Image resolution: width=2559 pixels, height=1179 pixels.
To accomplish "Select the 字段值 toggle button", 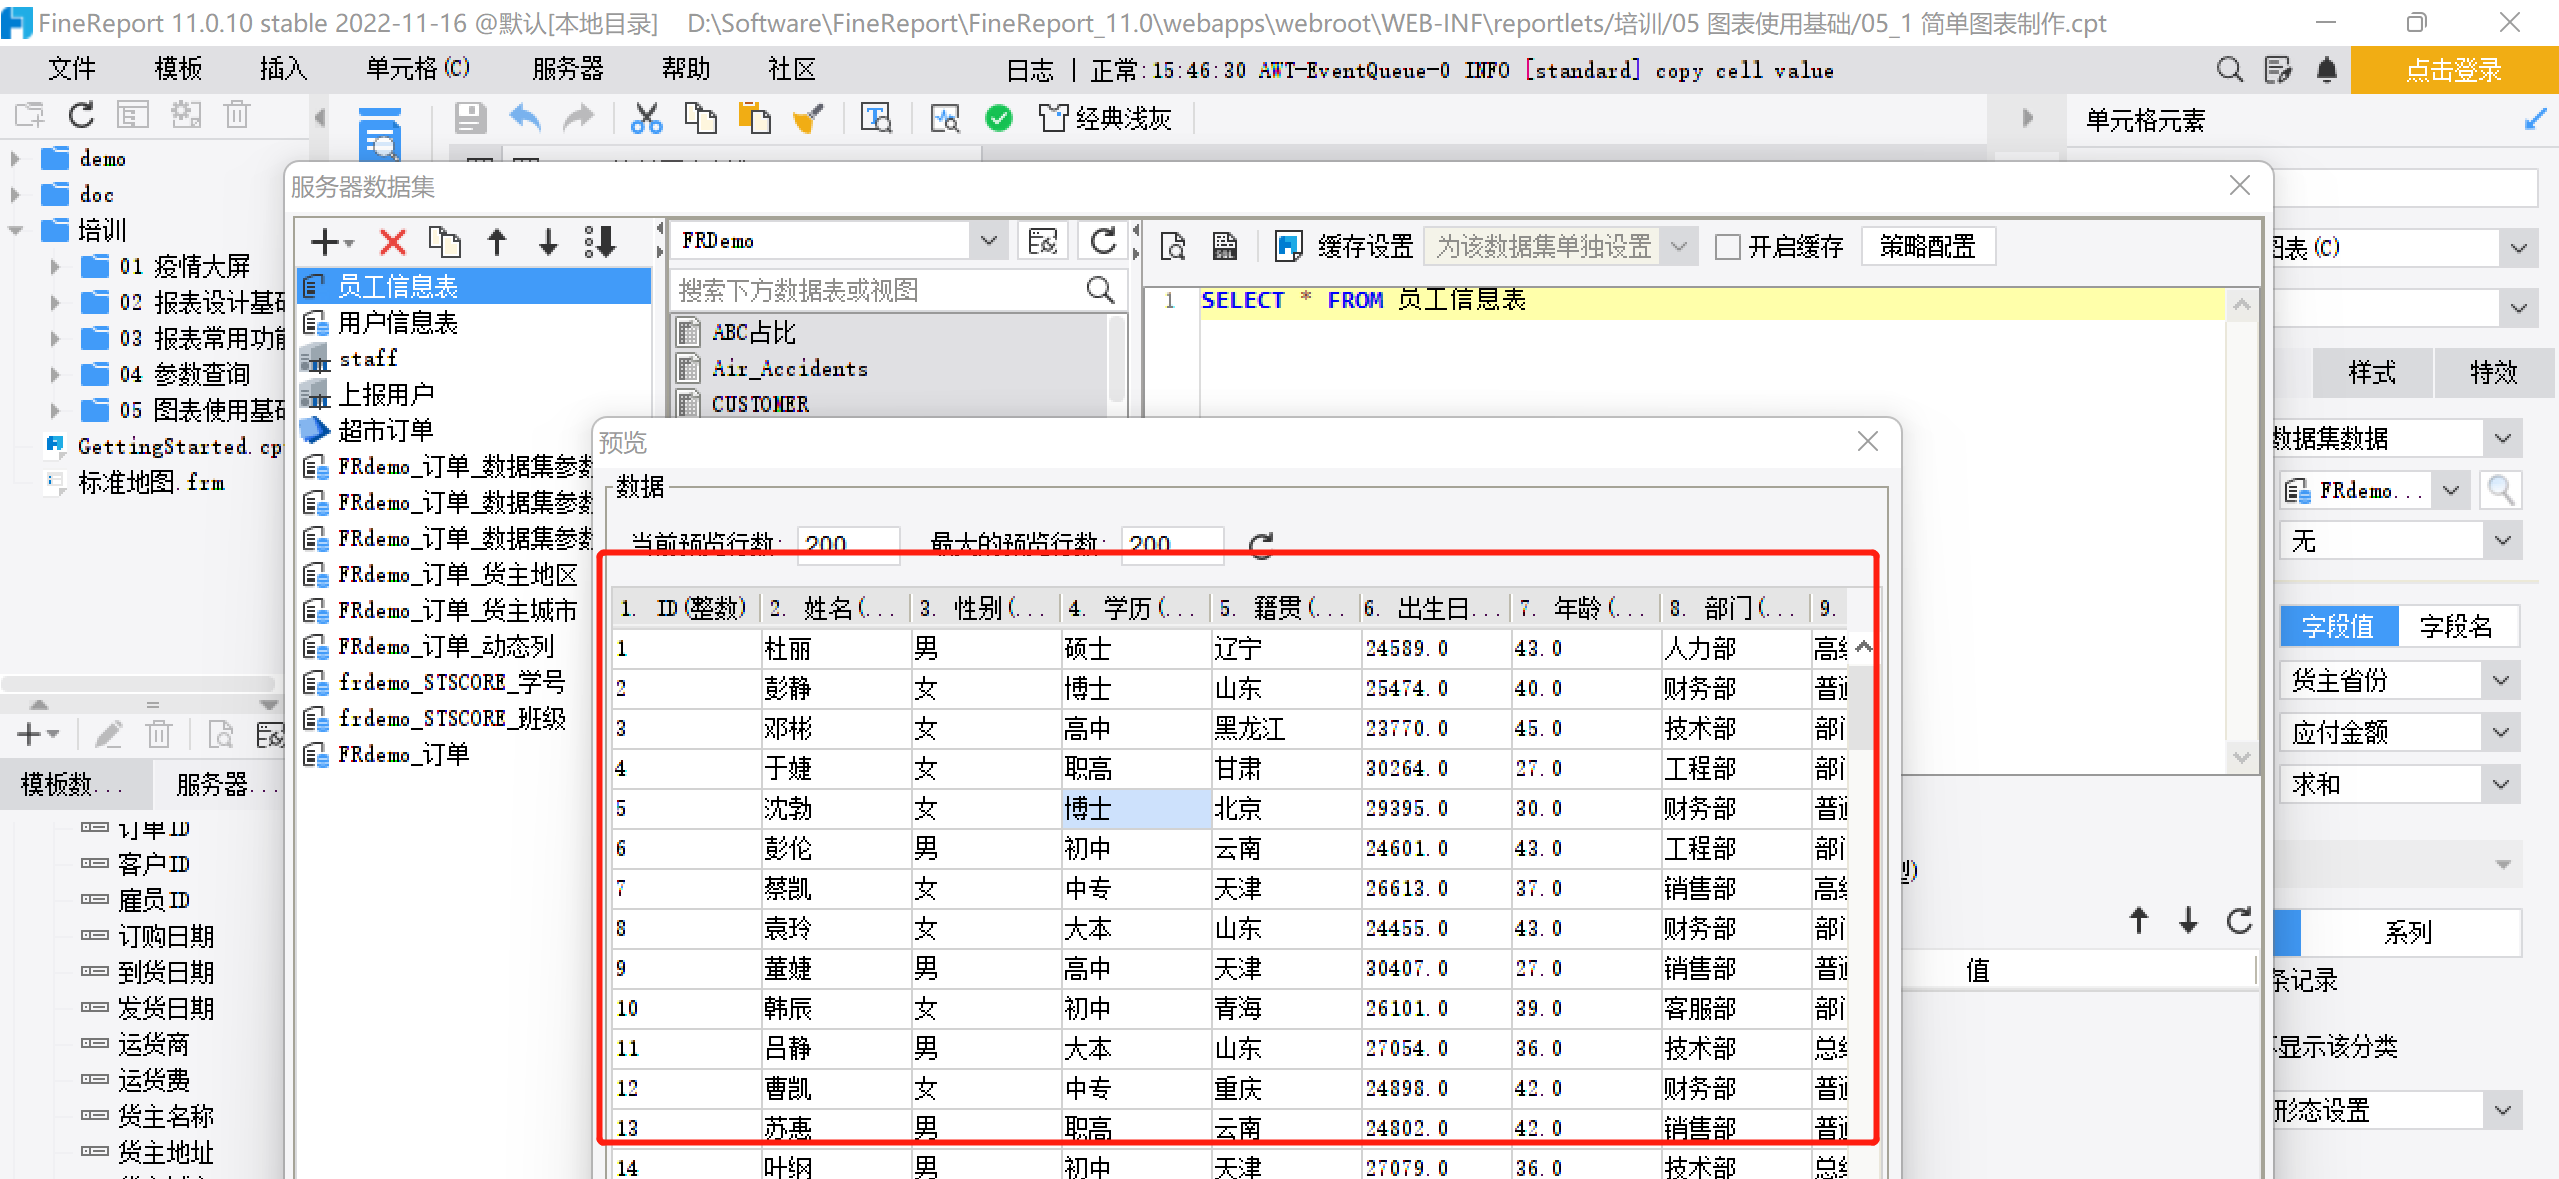I will [2338, 626].
